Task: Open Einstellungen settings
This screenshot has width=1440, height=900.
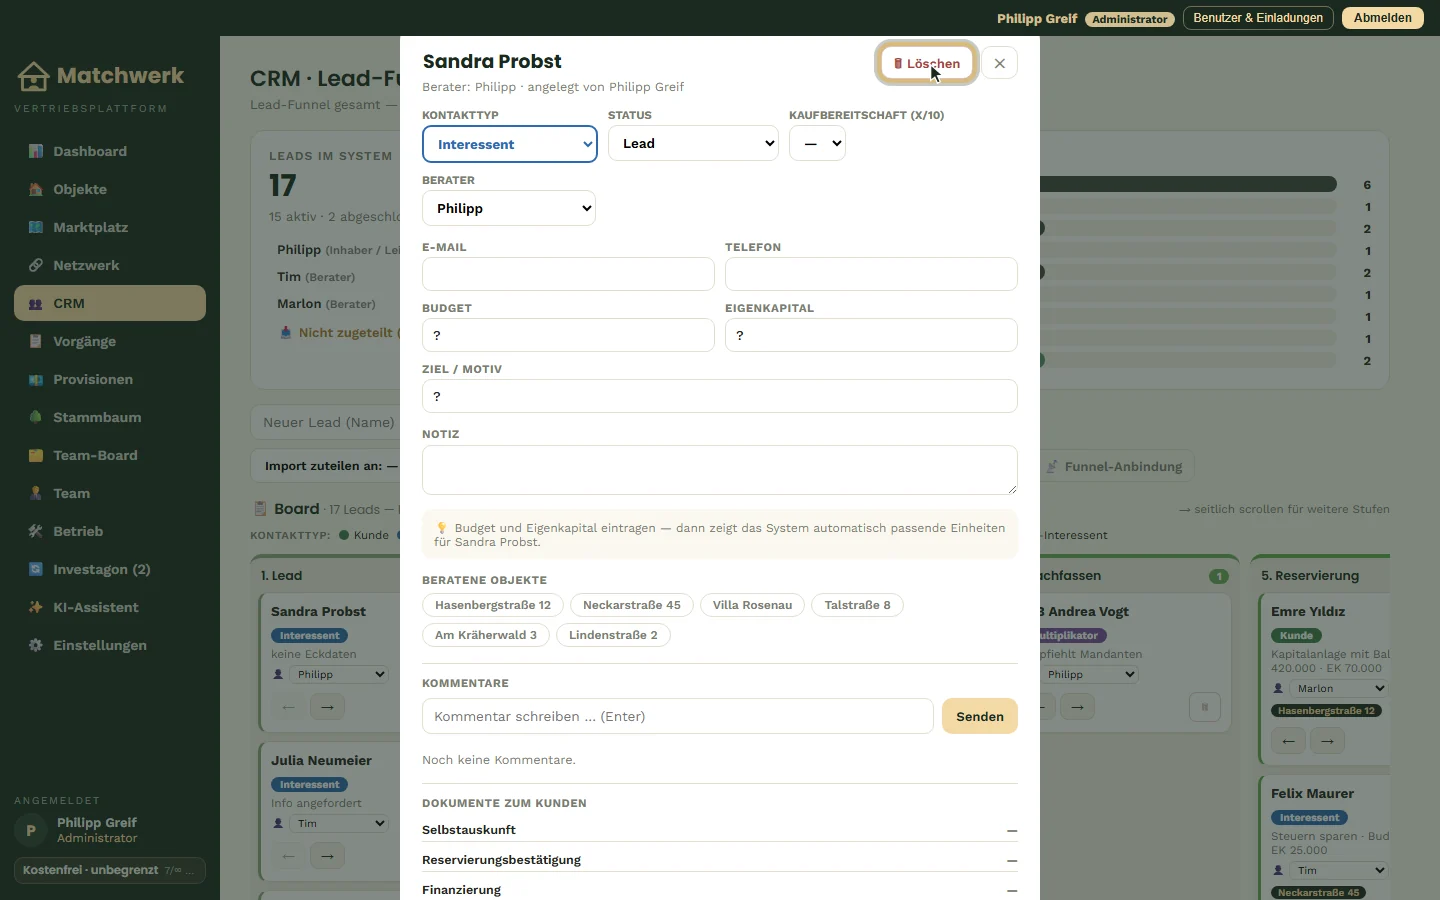Action: coord(110,645)
